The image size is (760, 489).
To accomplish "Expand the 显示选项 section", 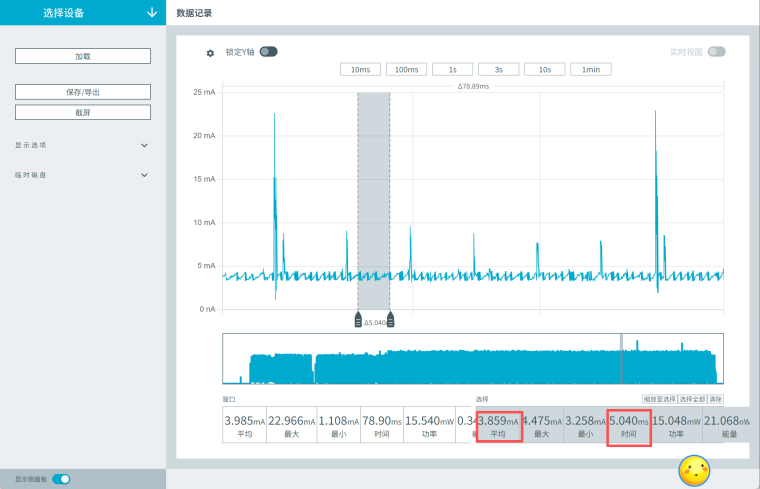I will [x=81, y=145].
